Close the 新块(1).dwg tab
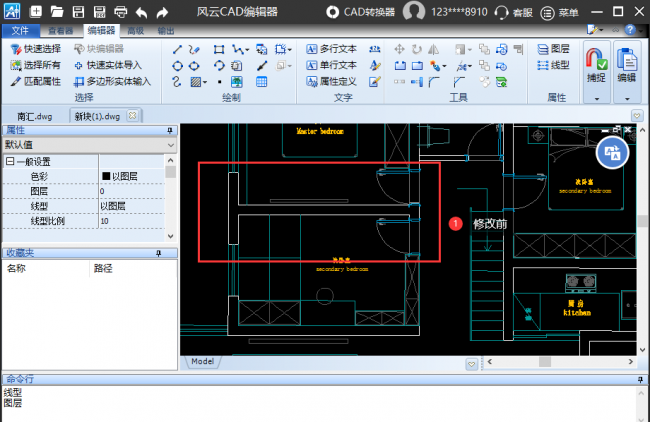 tap(132, 115)
